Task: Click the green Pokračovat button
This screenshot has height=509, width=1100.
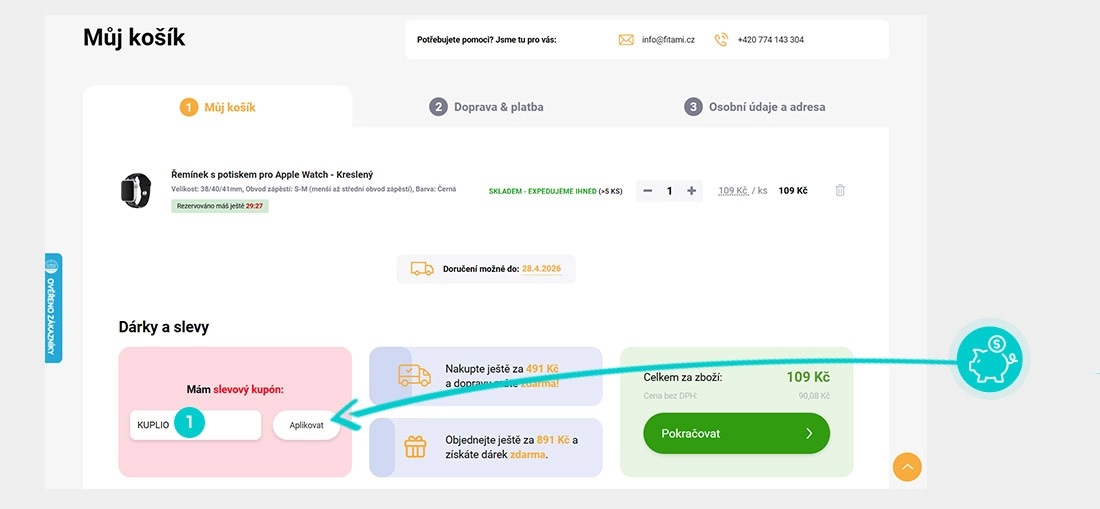Action: 736,433
